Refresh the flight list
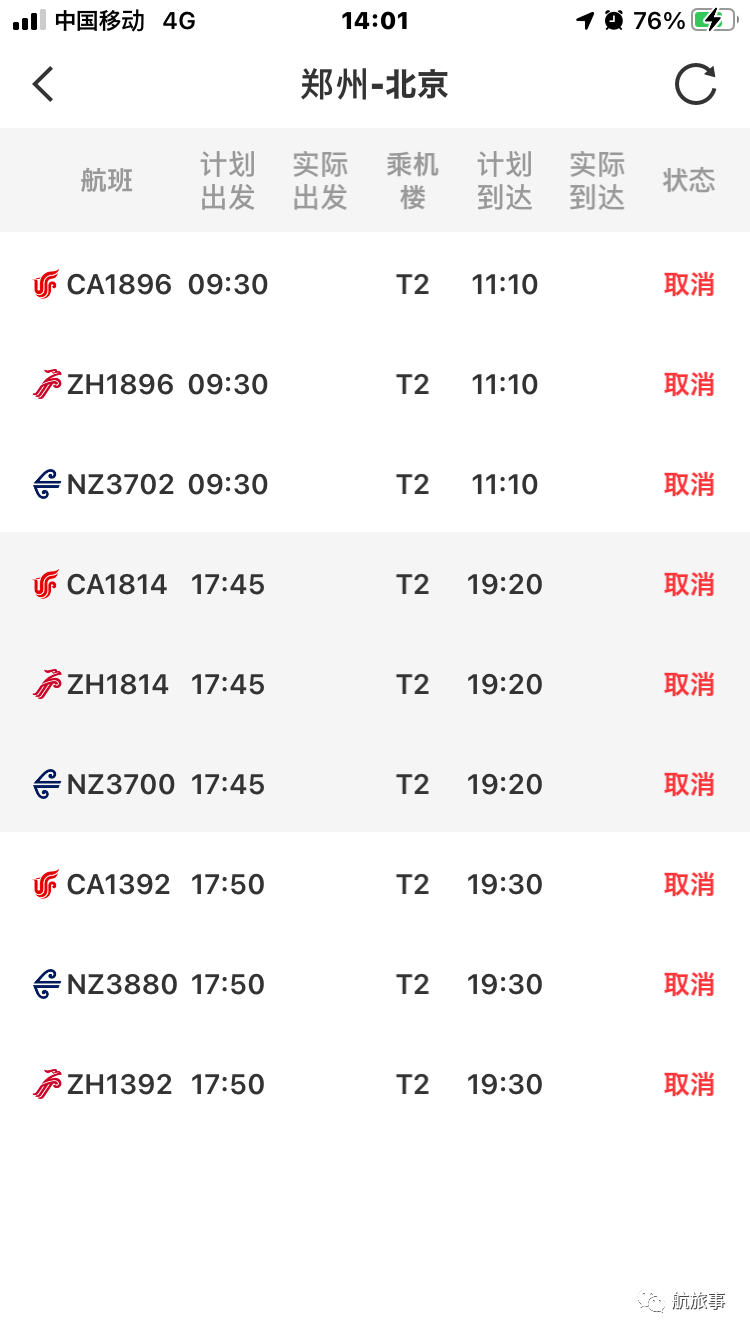 tap(695, 84)
